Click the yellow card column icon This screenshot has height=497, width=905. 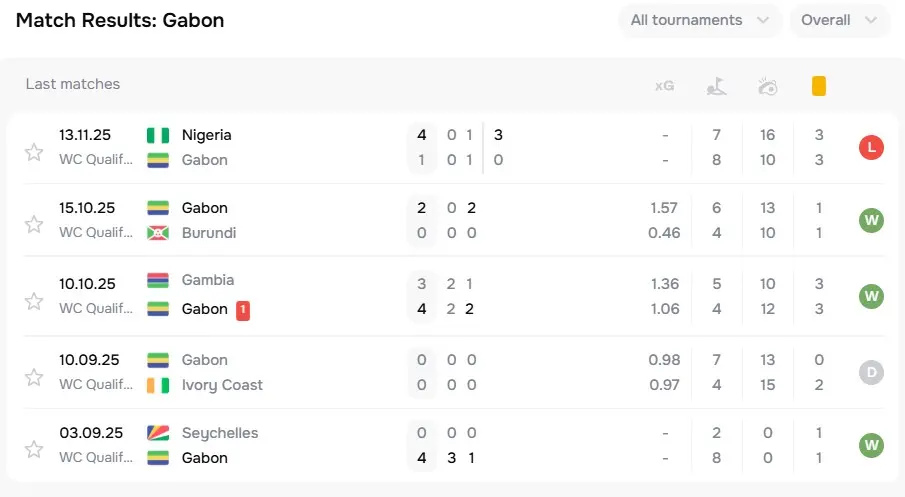pyautogui.click(x=818, y=86)
